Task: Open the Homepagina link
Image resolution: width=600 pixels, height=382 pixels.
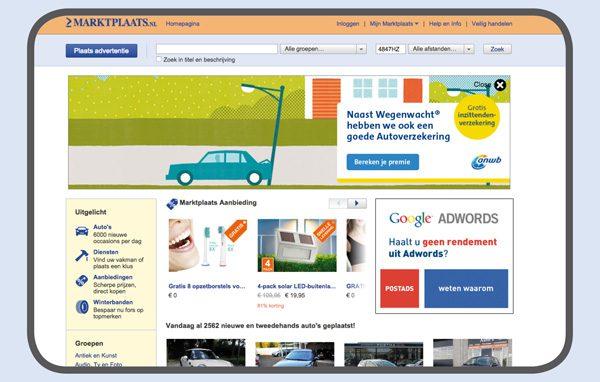Action: tap(183, 24)
